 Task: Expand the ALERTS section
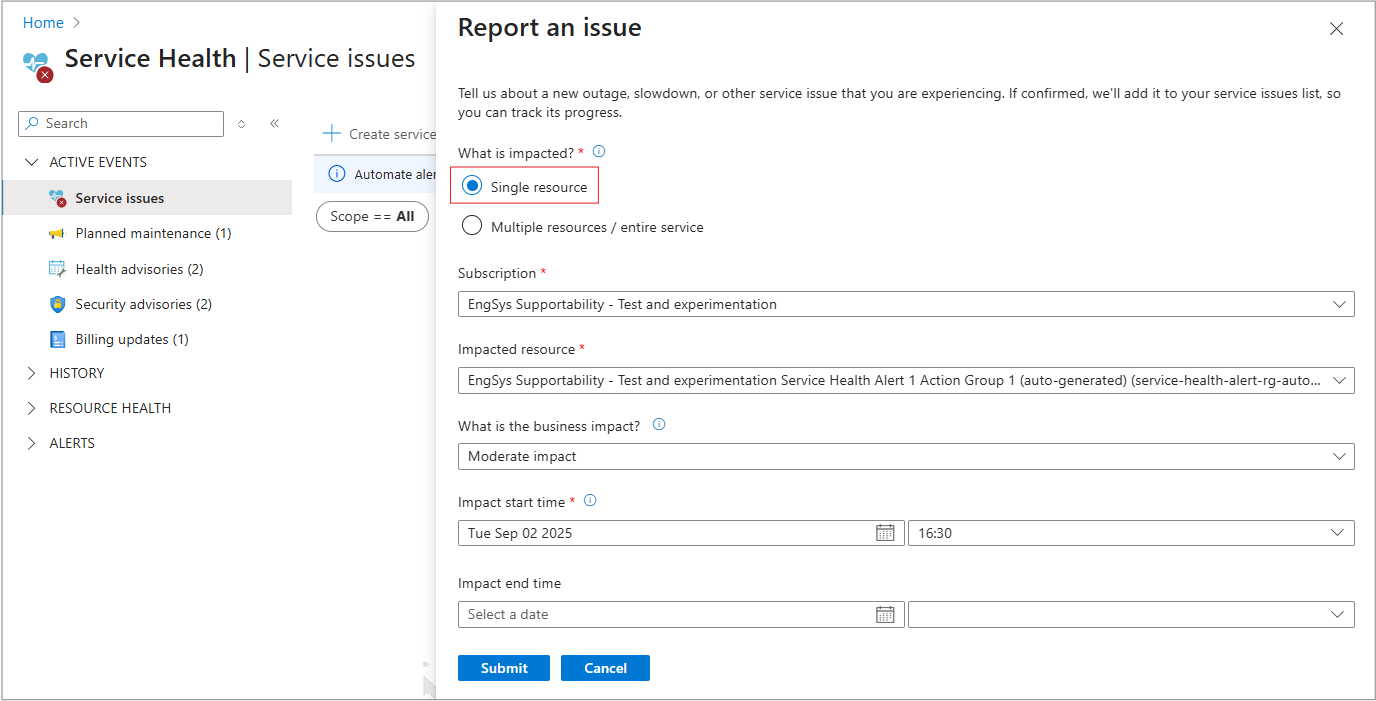(32, 443)
